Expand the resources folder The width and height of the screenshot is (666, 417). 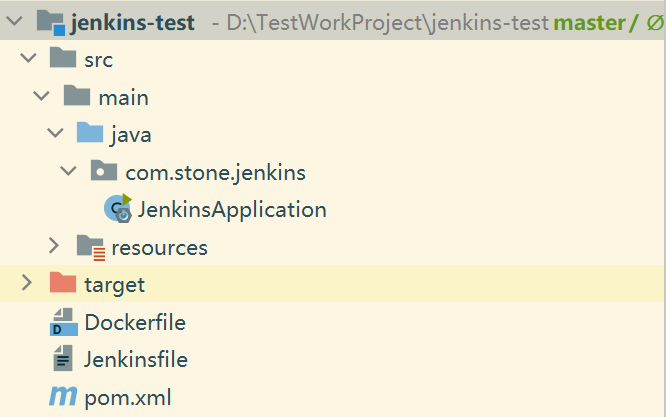[54, 245]
